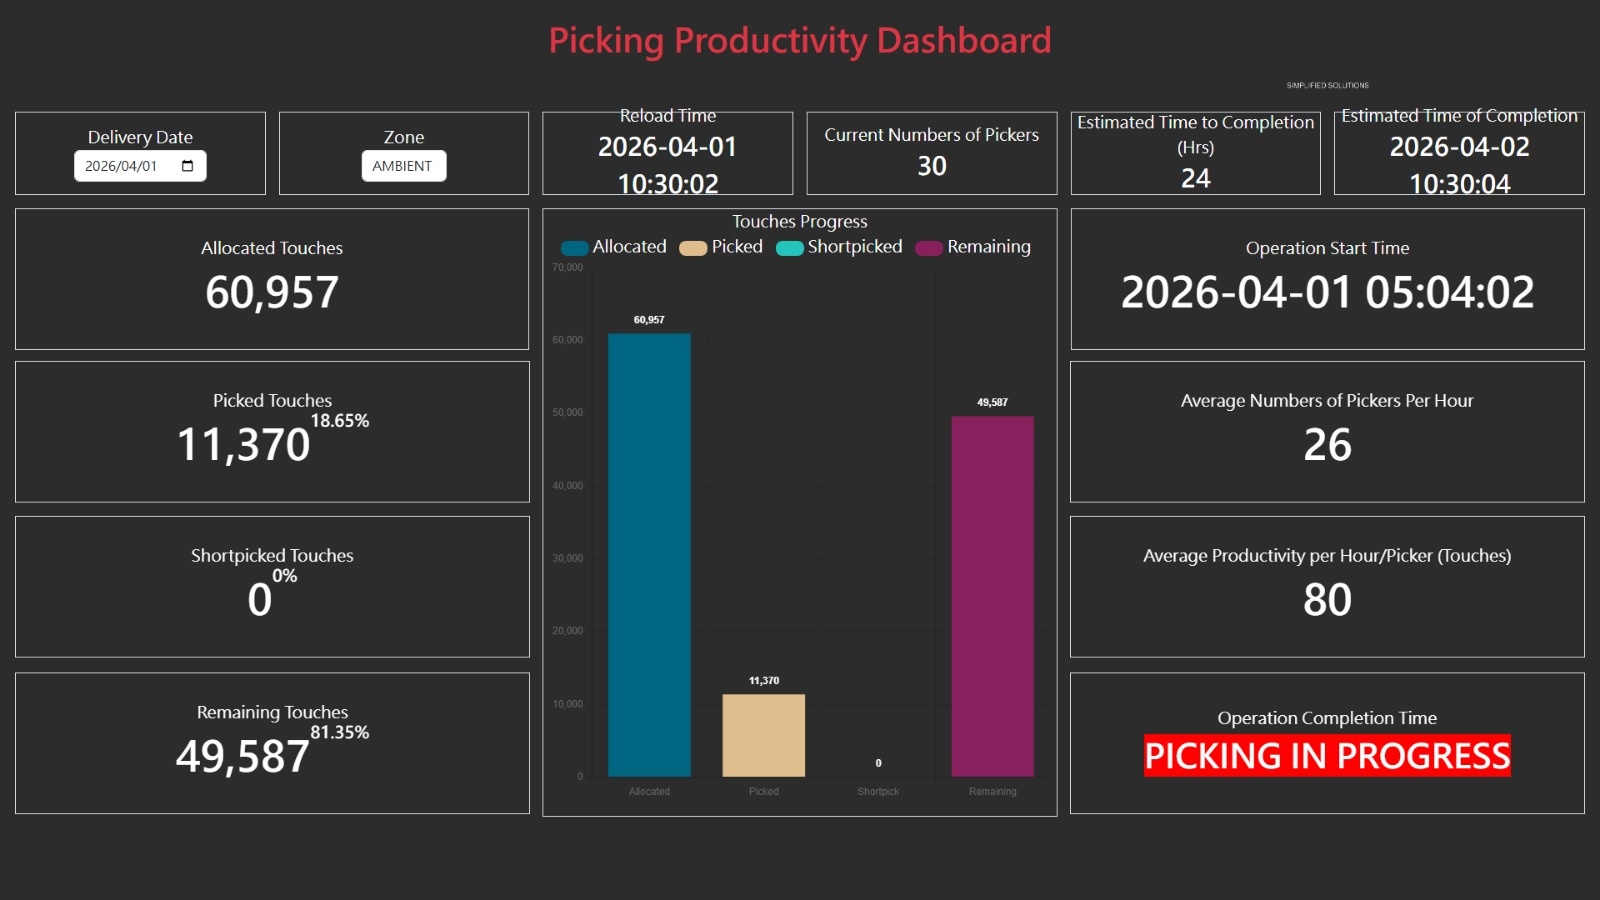Image resolution: width=1600 pixels, height=900 pixels.
Task: Click the PICKING IN PROGRESS banner
Action: click(1327, 757)
